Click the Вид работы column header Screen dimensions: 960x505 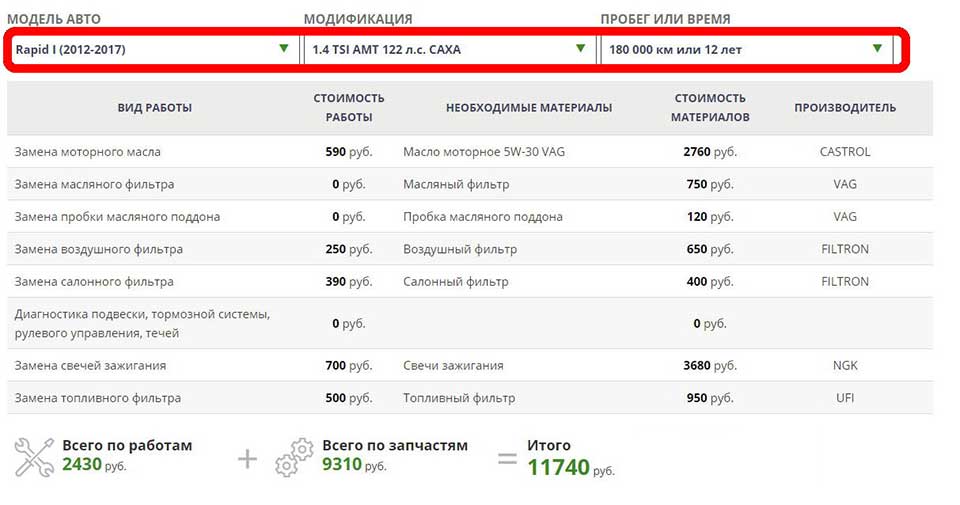pyautogui.click(x=154, y=108)
